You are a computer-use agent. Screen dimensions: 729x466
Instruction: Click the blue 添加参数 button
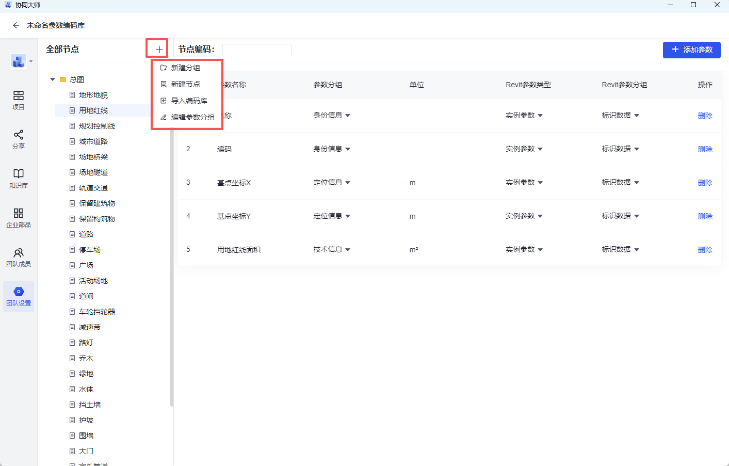pos(691,49)
